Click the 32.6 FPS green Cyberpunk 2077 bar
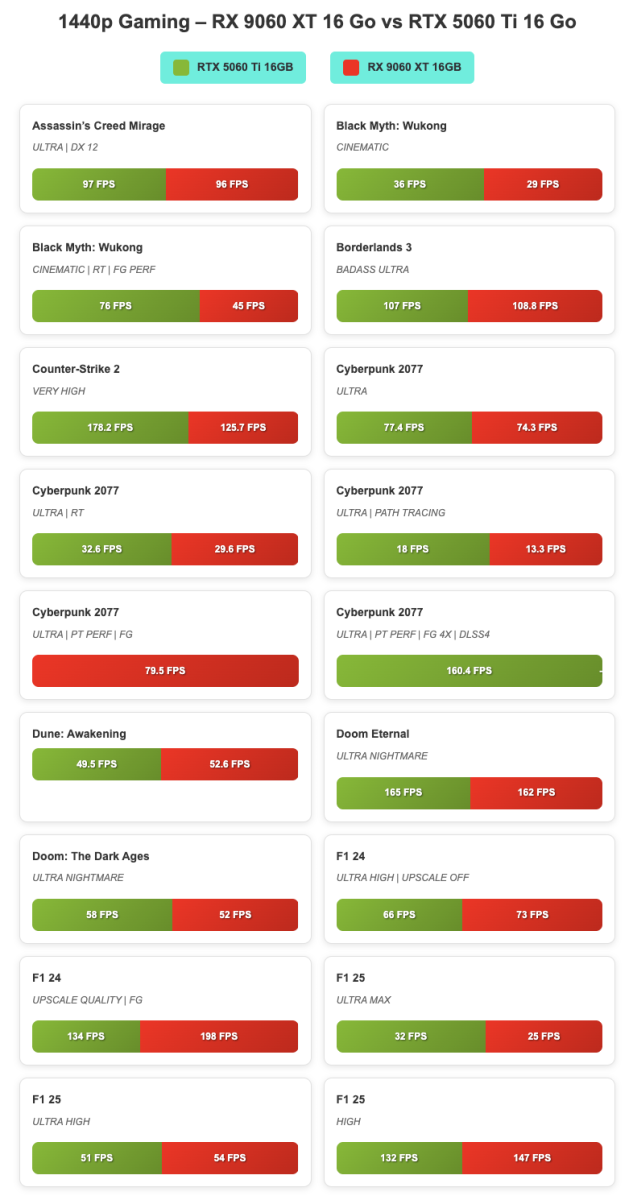 point(101,549)
